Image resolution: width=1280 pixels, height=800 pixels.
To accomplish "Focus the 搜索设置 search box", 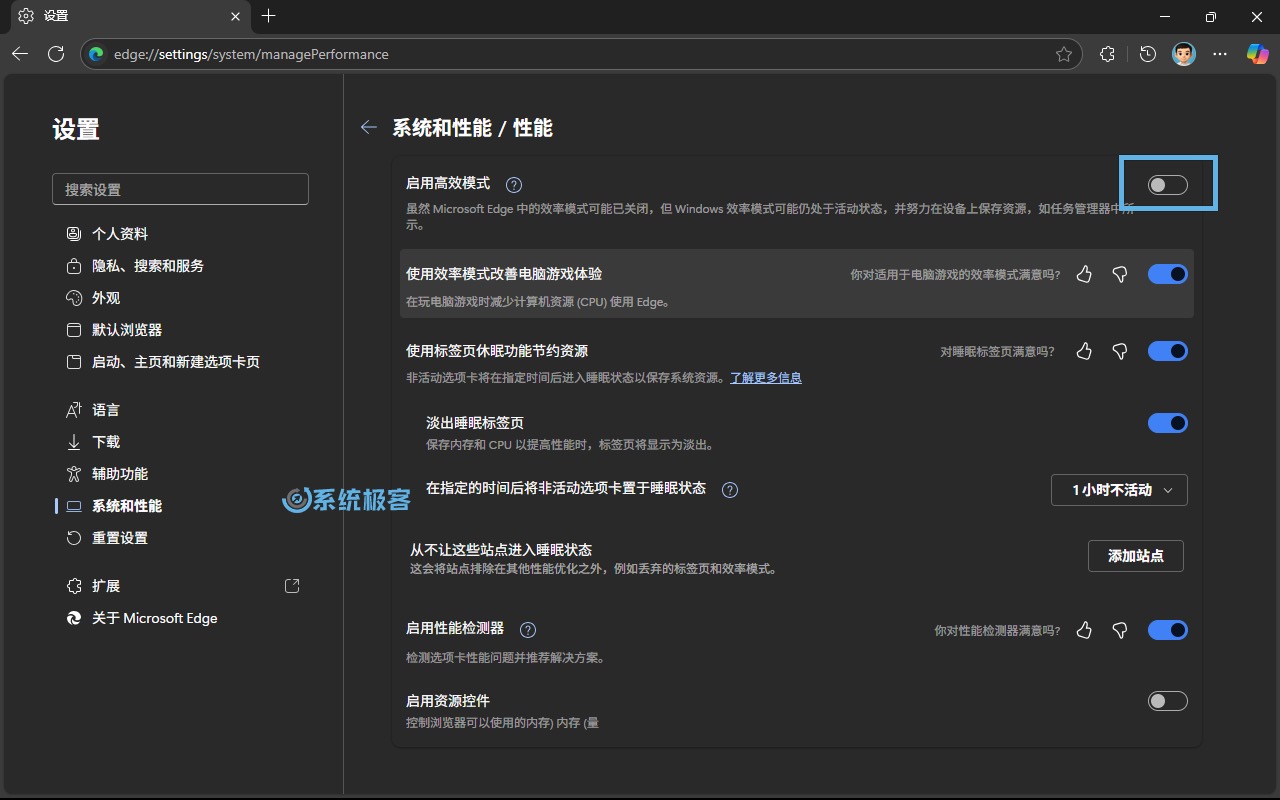I will tap(180, 189).
